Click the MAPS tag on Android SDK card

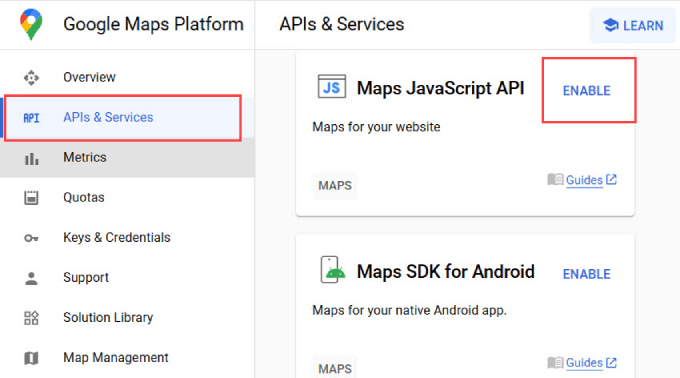[334, 368]
